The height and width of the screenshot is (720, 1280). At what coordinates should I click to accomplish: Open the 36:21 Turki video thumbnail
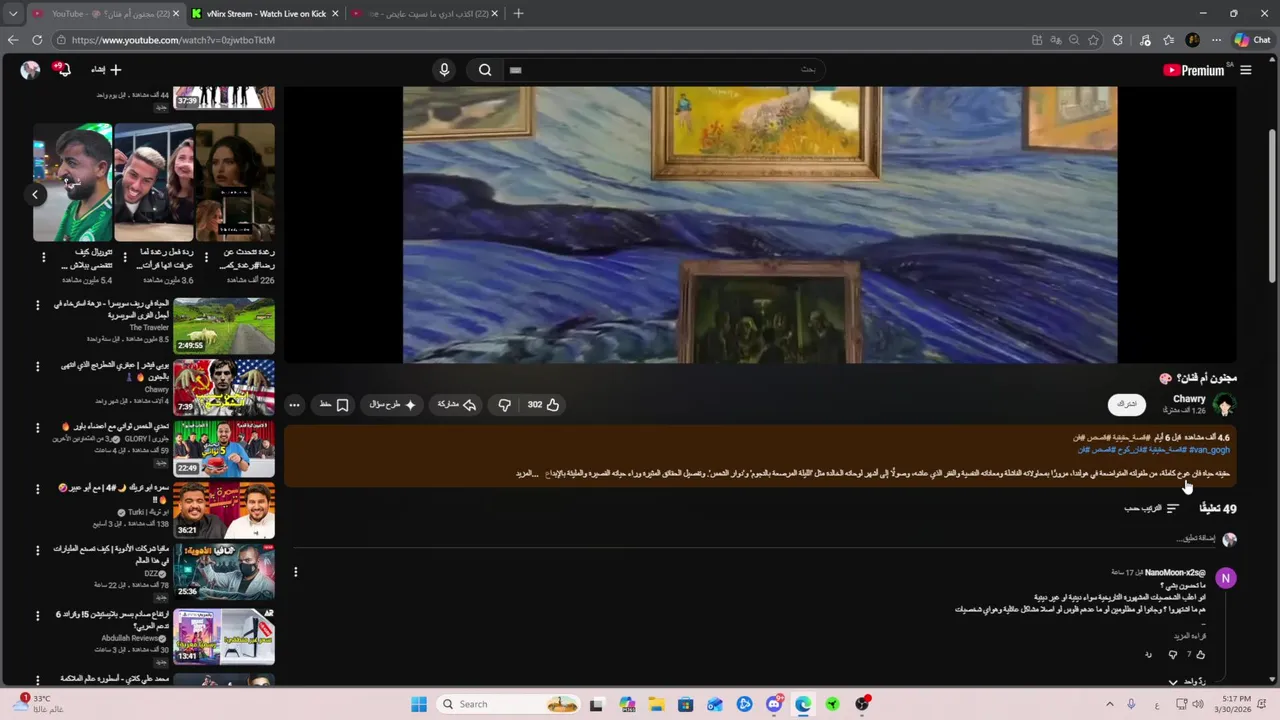pos(224,511)
